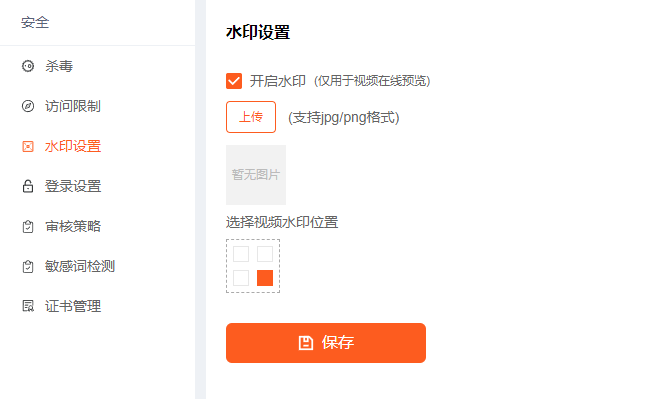646x399 pixels.
Task: Click the 敏感词检测 clipboard icon
Action: click(x=28, y=266)
